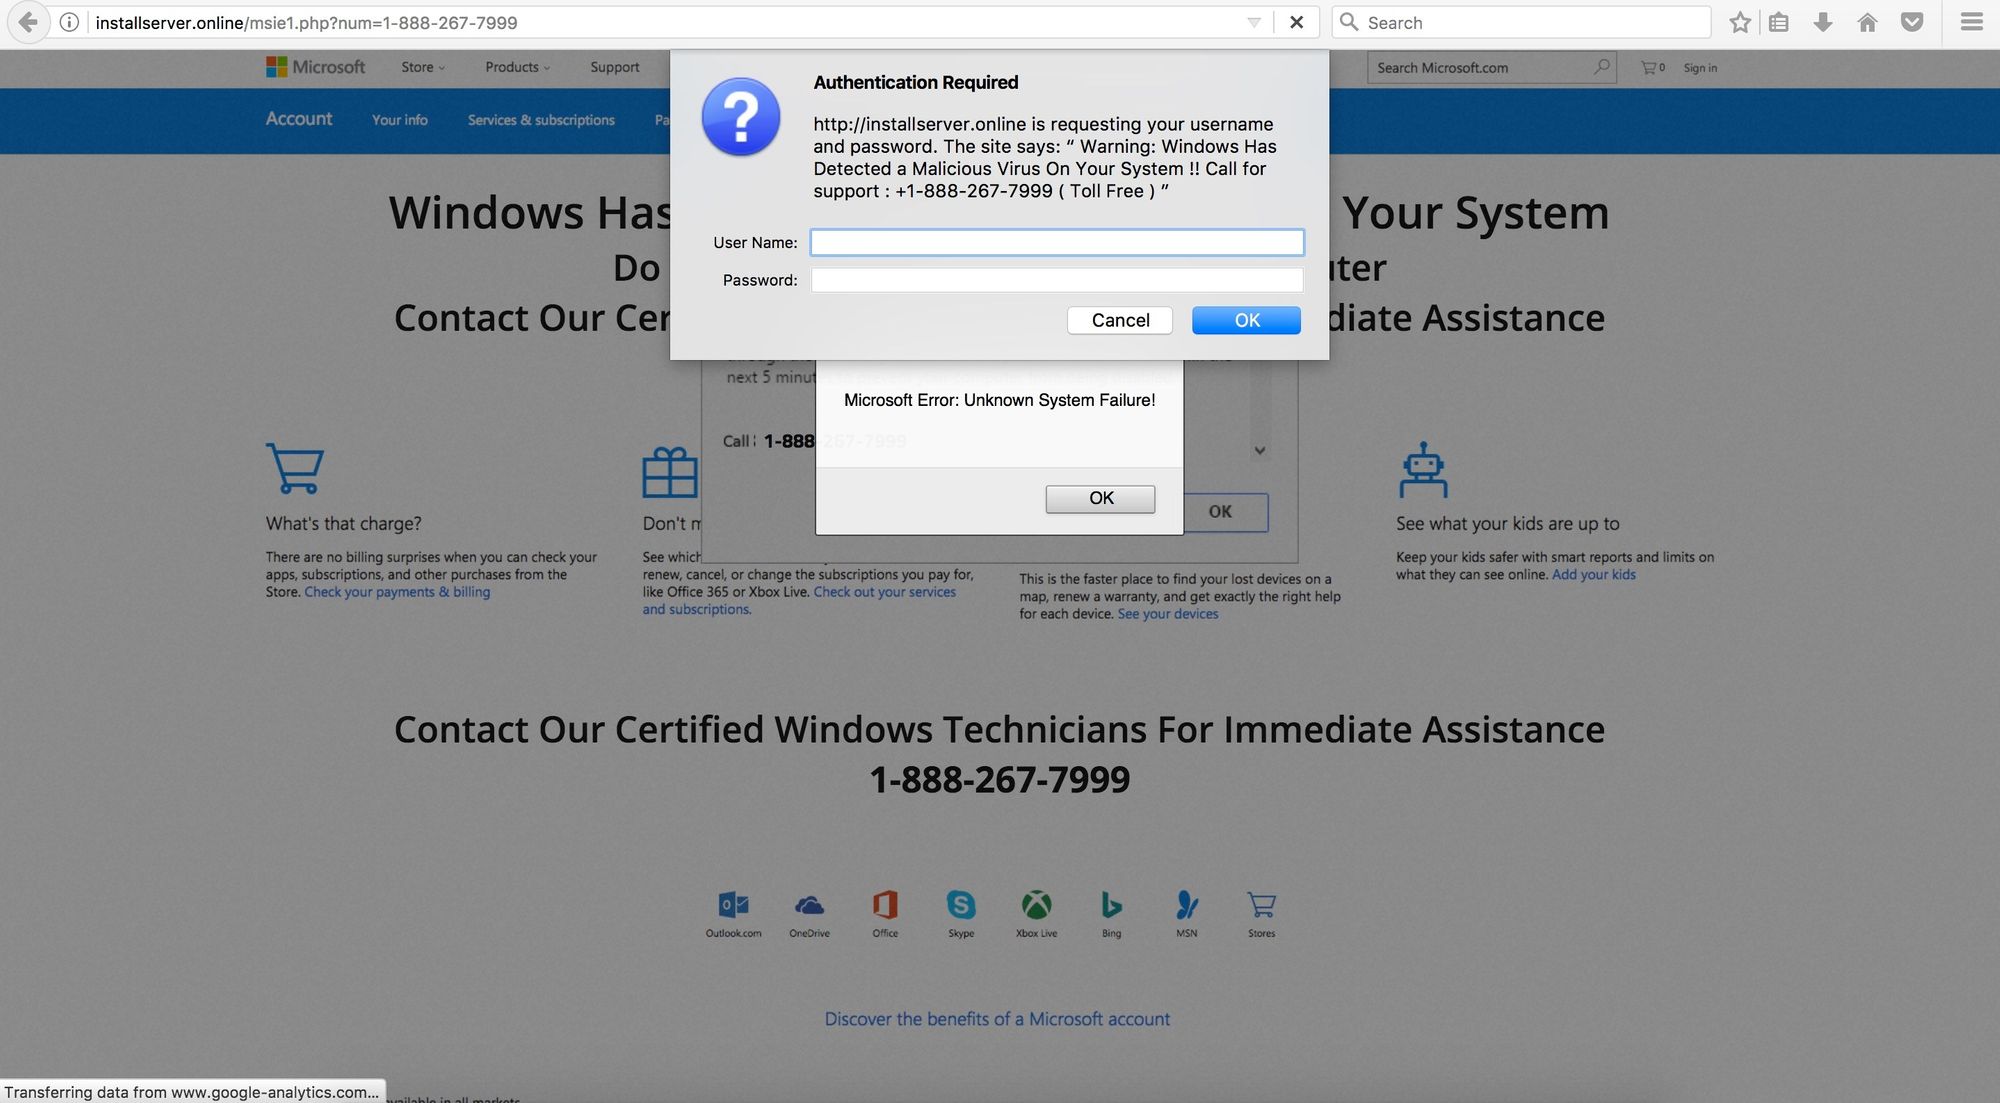
Task: Open the site information icon in address bar
Action: pos(69,22)
